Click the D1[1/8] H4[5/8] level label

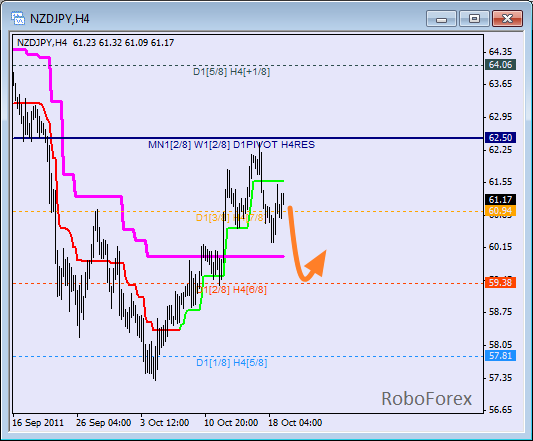232,363
